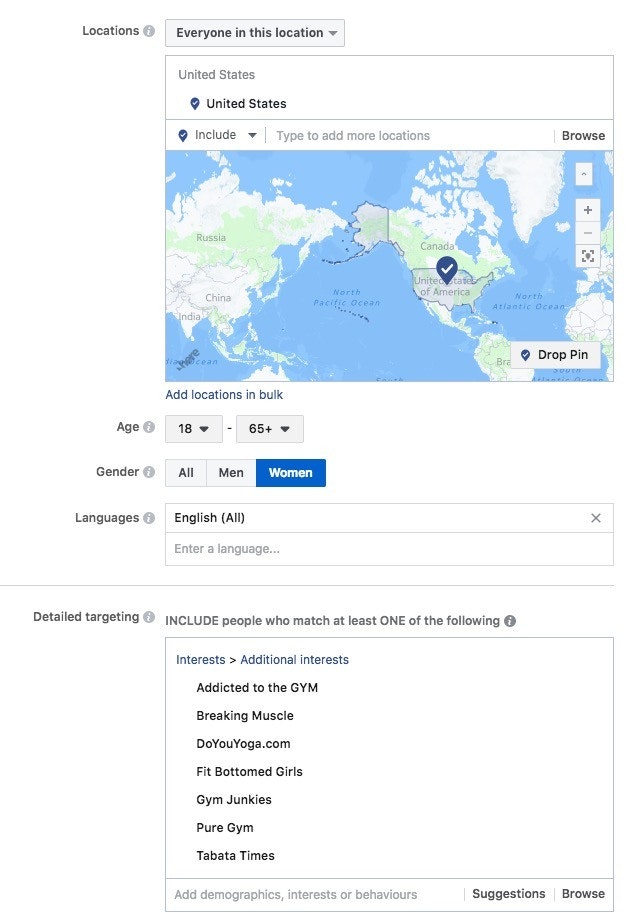Click Add locations in bulk link
Viewport: 634px width, 924px height.
point(224,395)
